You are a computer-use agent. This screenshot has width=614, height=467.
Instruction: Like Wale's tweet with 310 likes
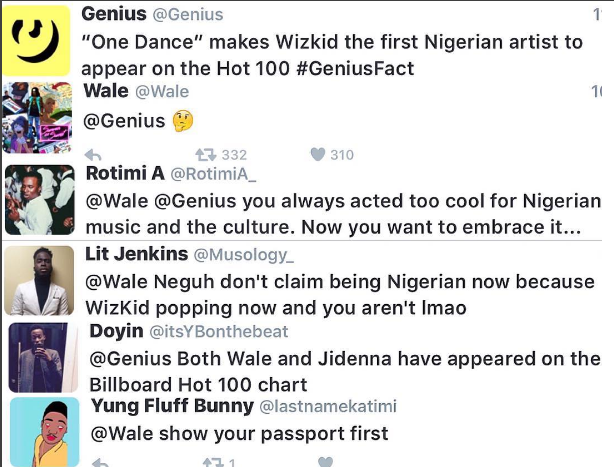pyautogui.click(x=318, y=155)
